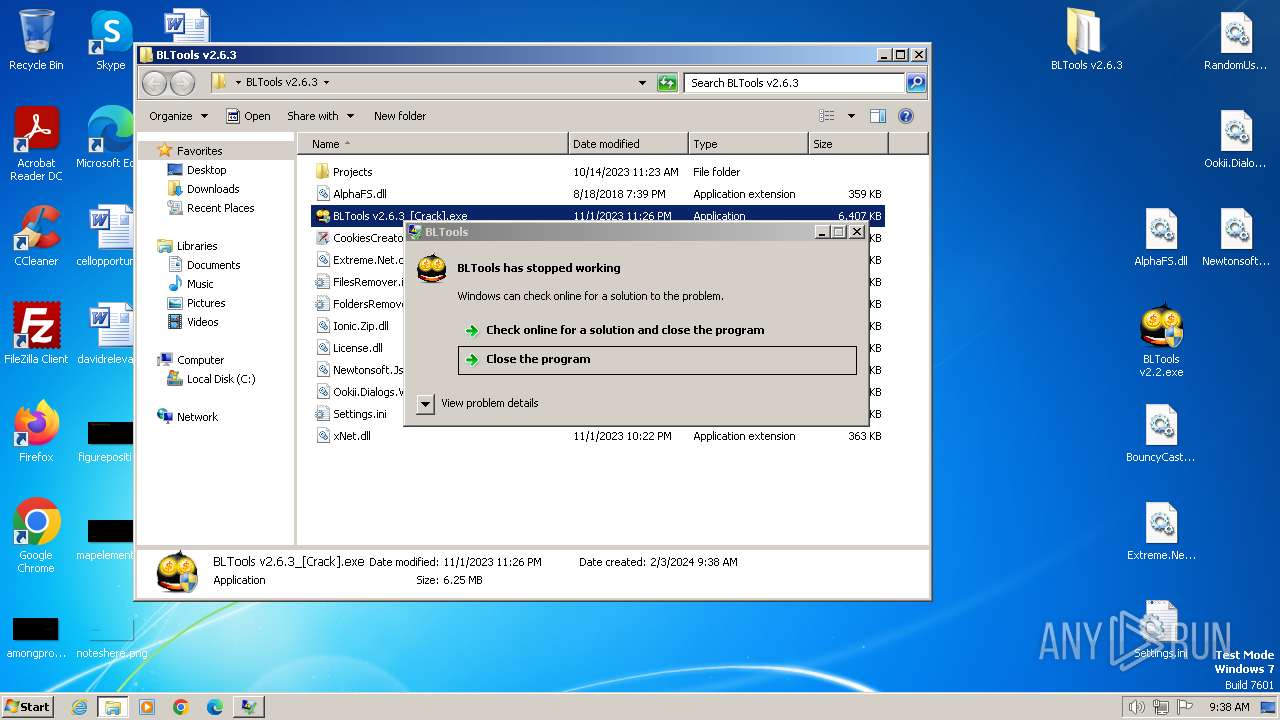Launch Skype from the desktop
The image size is (1280, 720).
coord(110,40)
